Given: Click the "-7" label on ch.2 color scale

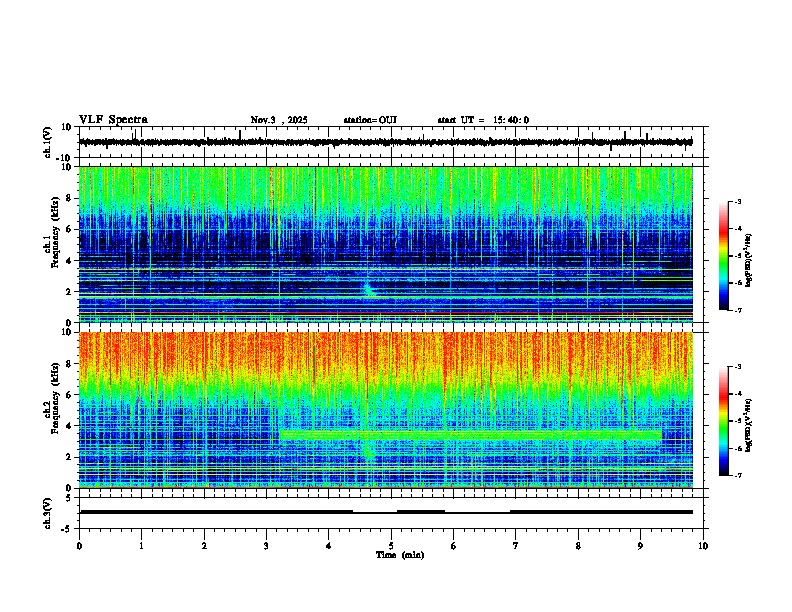Looking at the screenshot, I should [737, 476].
